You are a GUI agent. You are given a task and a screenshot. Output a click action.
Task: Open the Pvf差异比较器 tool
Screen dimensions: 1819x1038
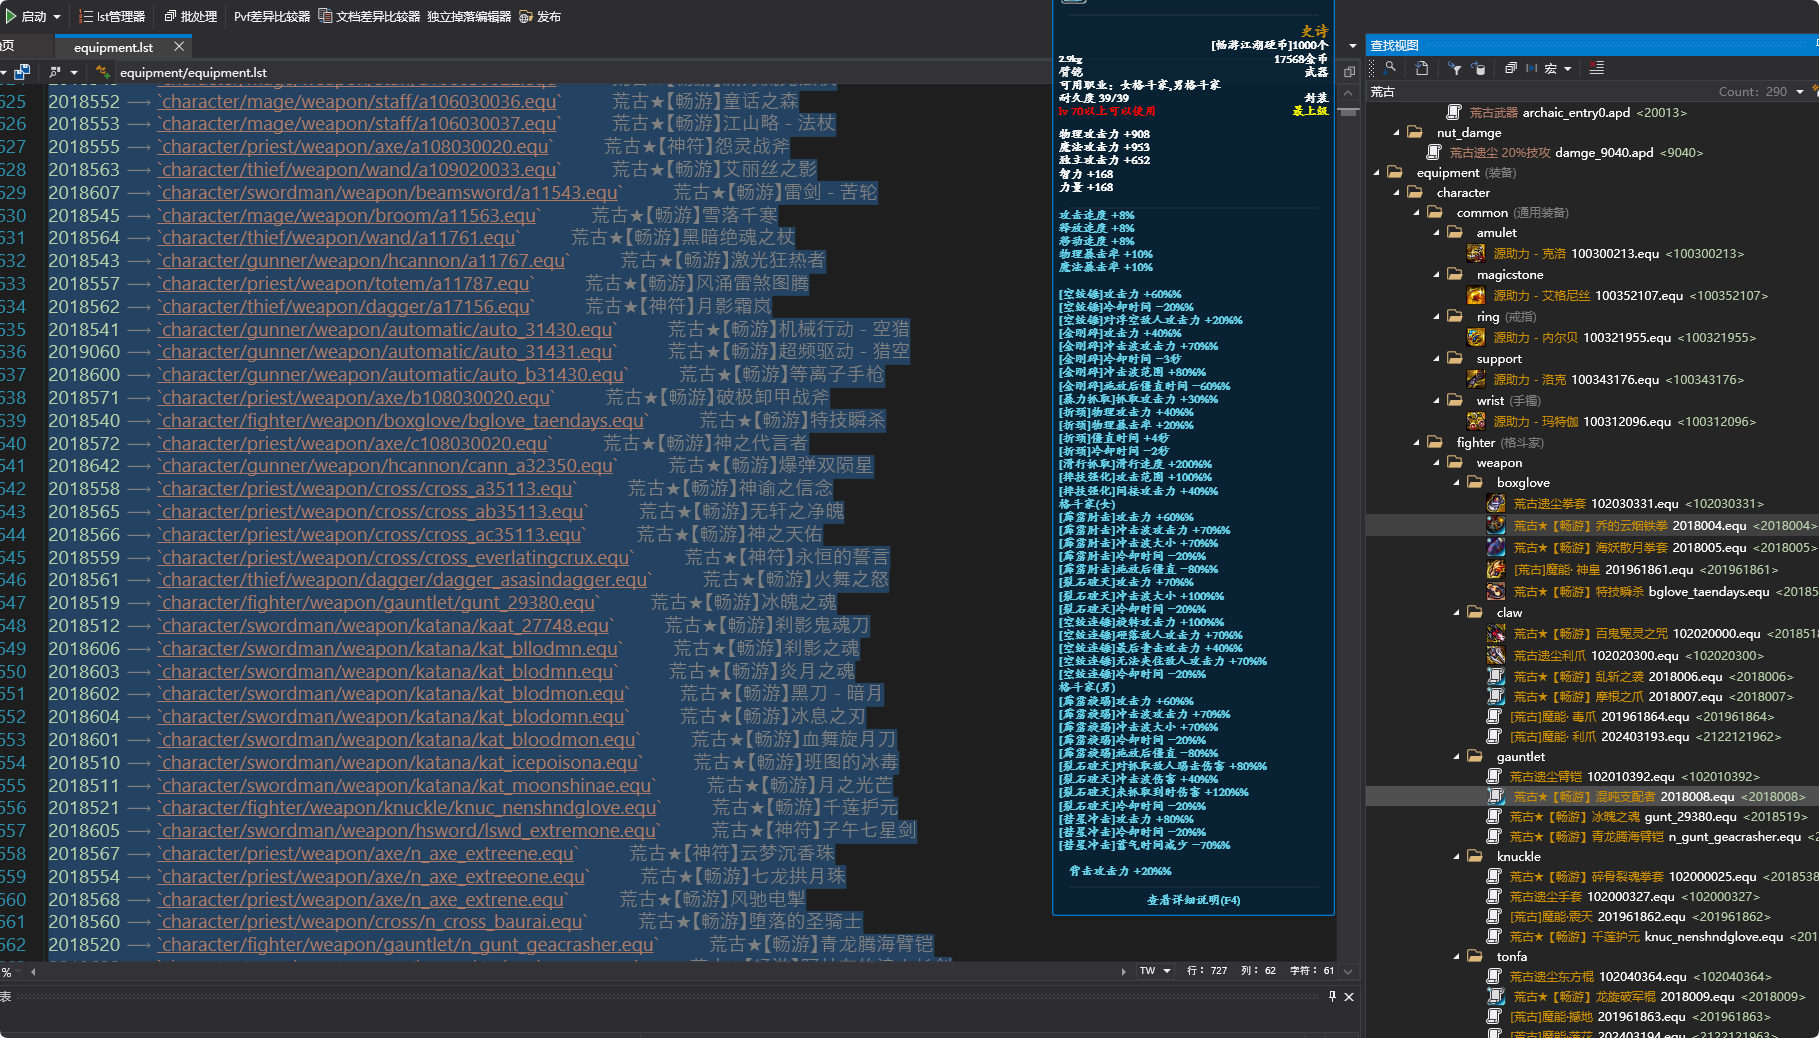271,16
